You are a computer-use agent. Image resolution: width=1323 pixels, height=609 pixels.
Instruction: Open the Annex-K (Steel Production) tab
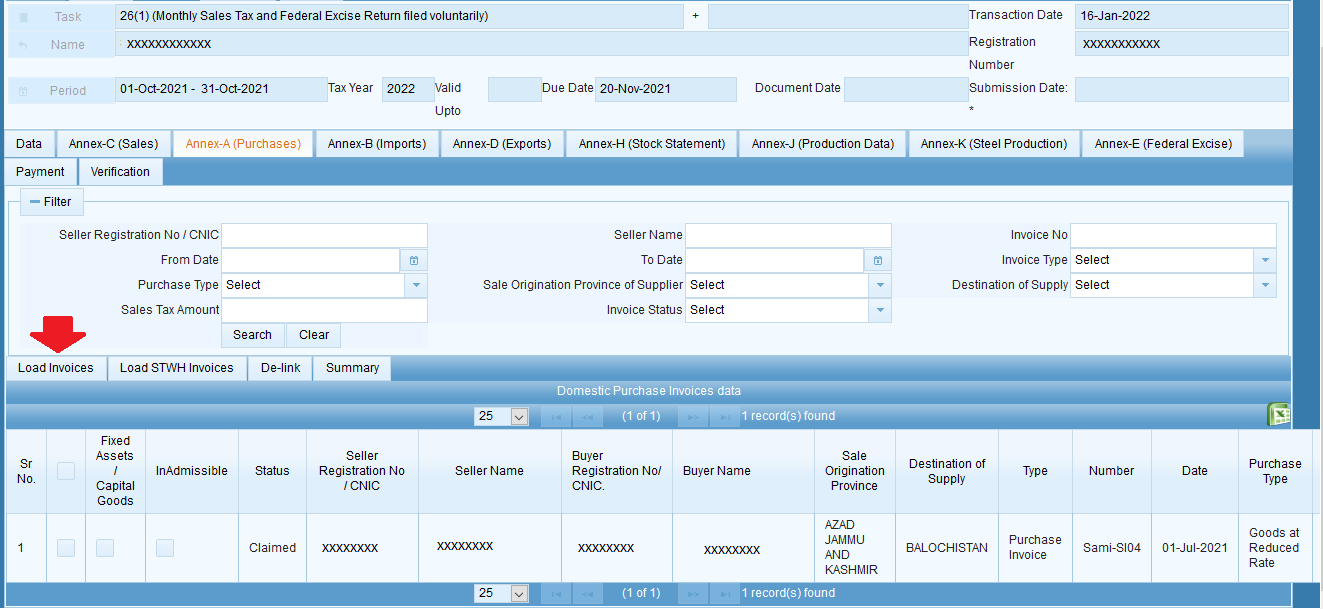994,144
